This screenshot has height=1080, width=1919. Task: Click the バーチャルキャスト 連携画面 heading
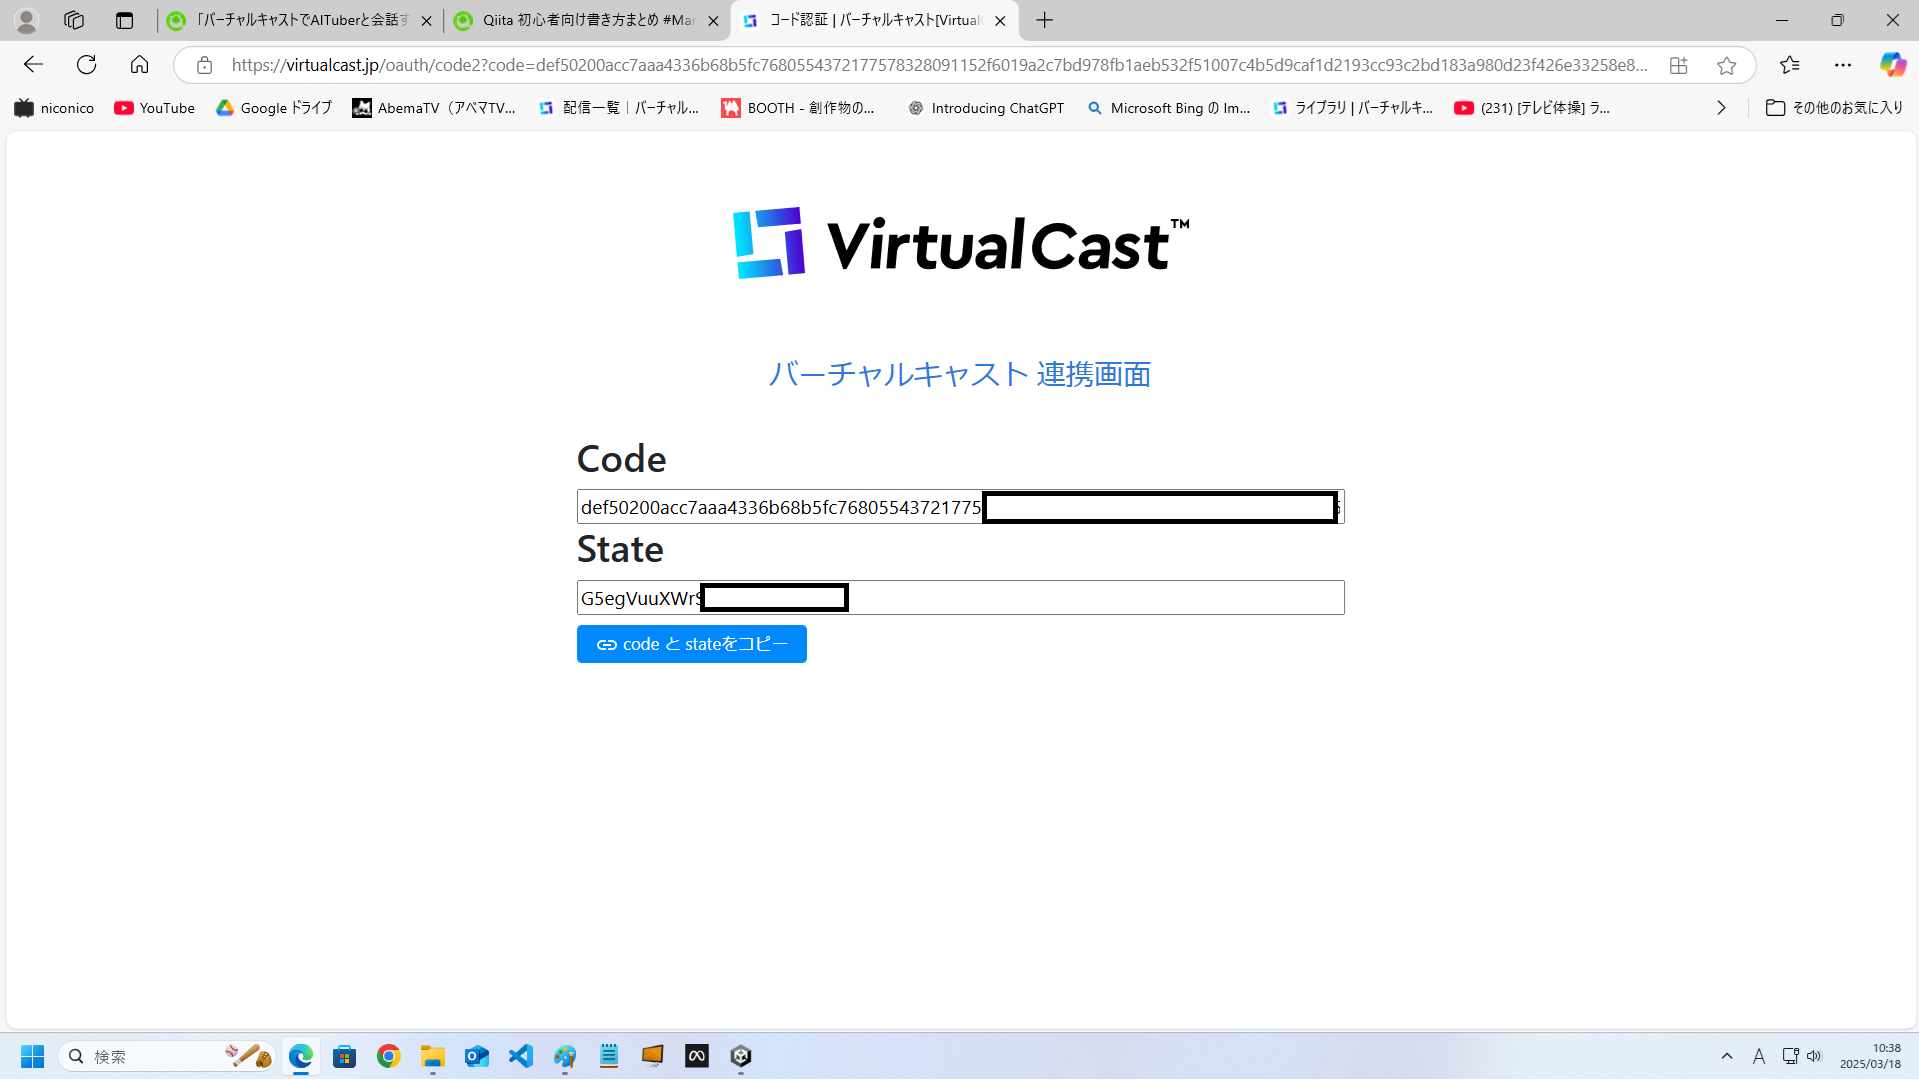(x=959, y=374)
